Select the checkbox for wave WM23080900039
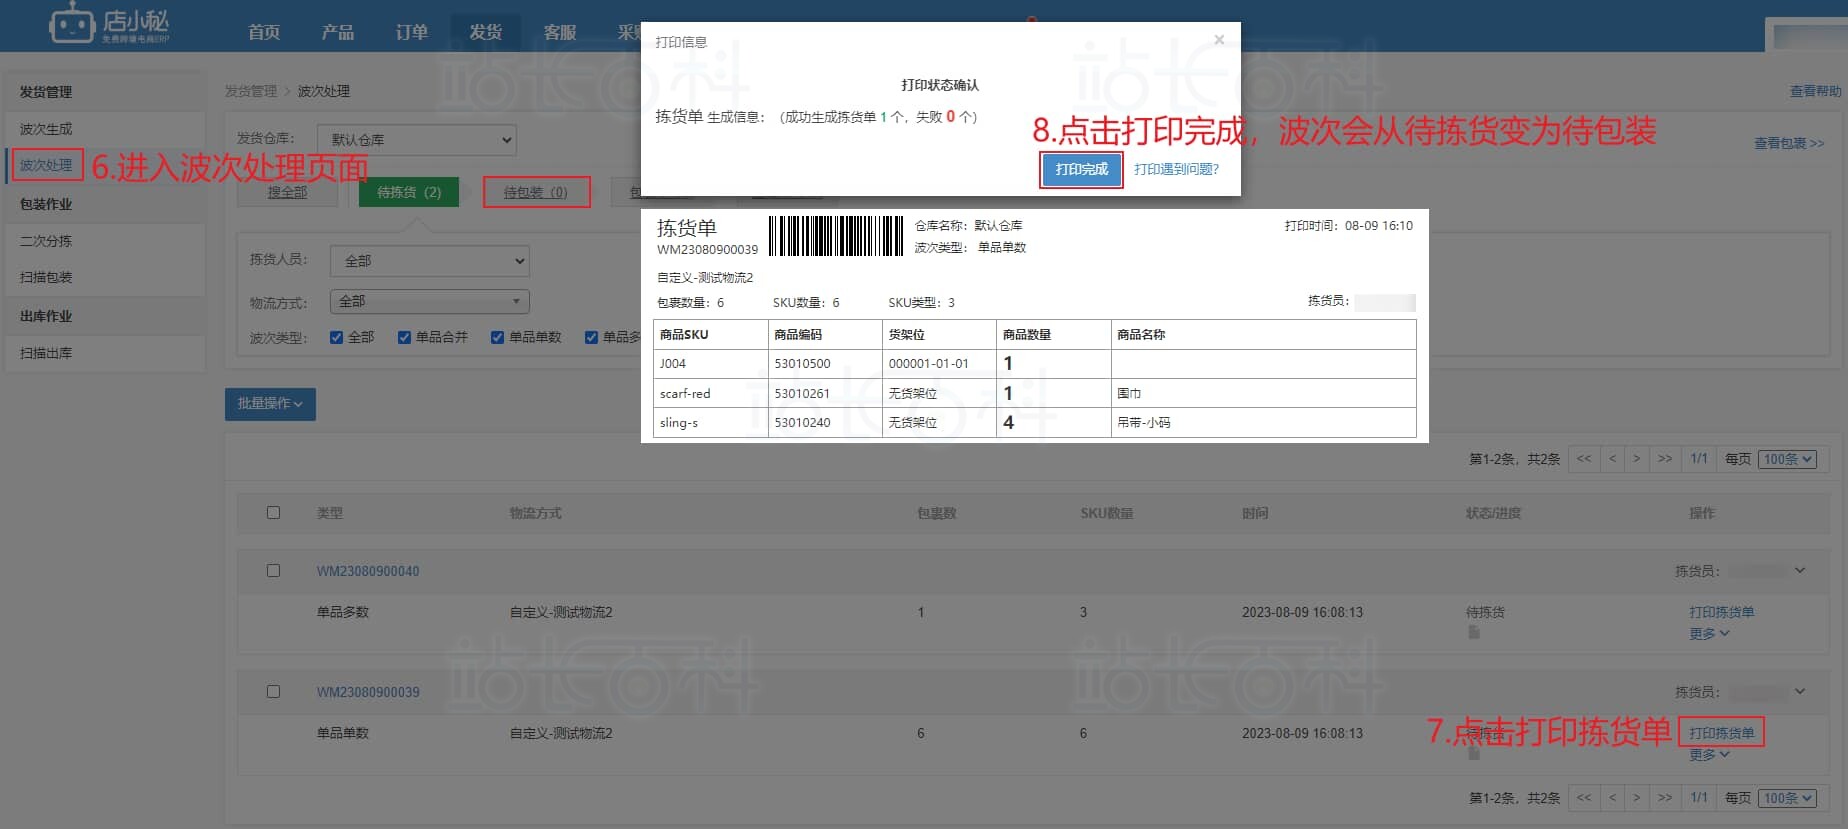 273,692
